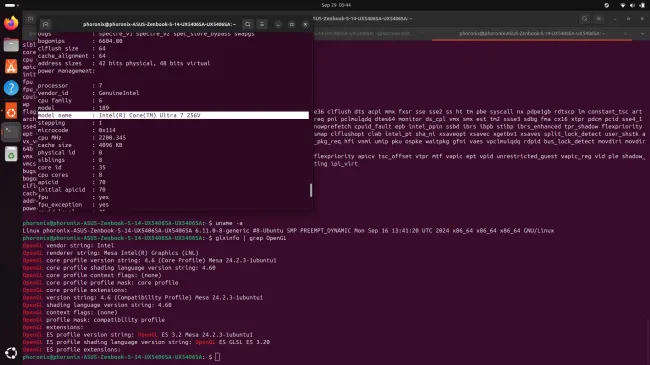650x365 pixels.
Task: Click new tab button in front terminal window
Action: (x=46, y=24)
